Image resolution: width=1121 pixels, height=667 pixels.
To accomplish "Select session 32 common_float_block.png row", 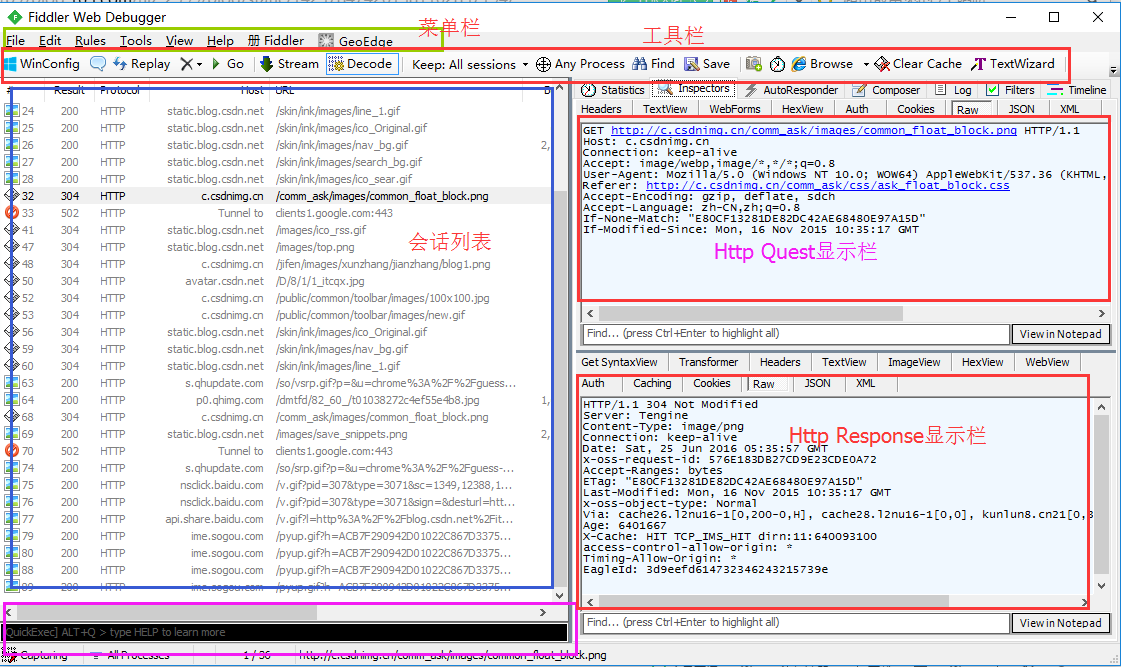I will pyautogui.click(x=277, y=196).
